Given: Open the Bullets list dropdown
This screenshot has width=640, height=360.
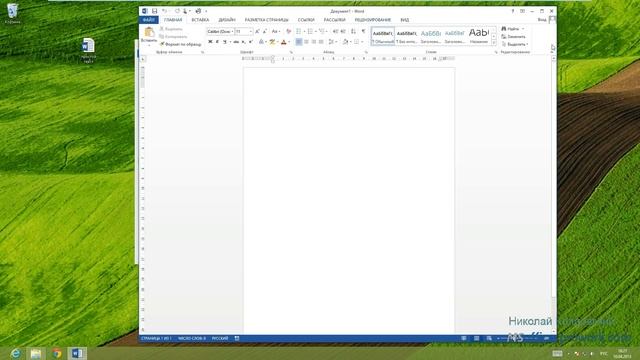Looking at the screenshot, I should (x=304, y=31).
